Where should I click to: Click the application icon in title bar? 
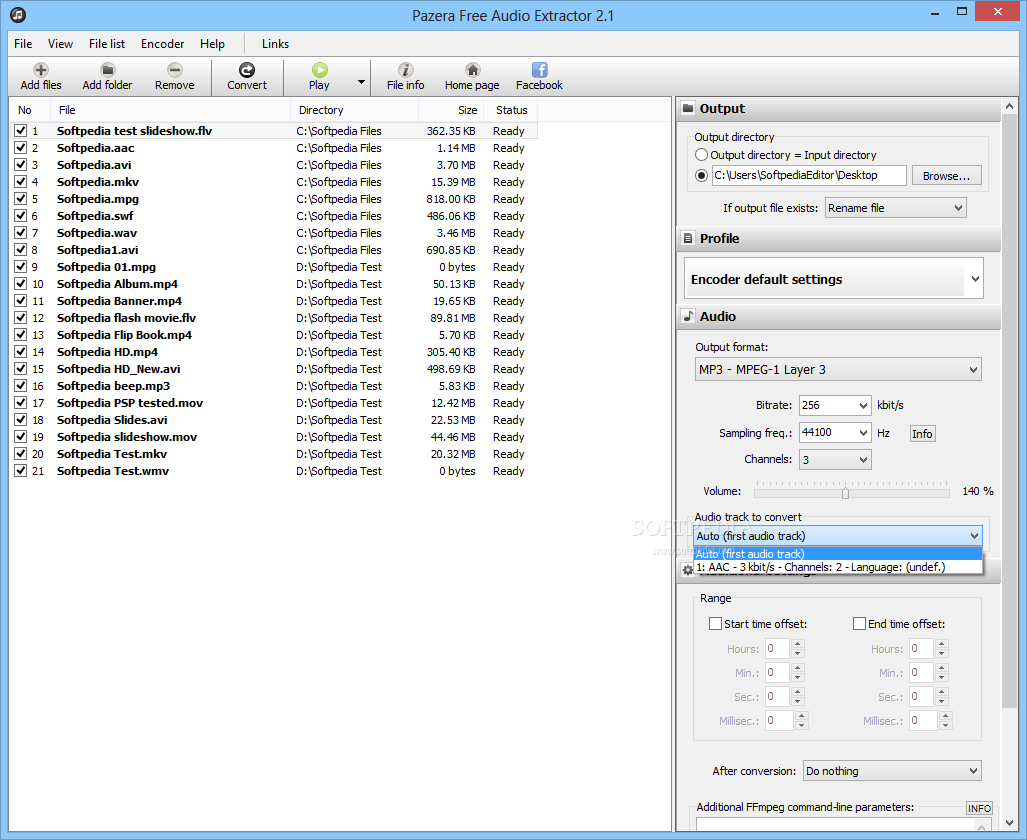(18, 14)
